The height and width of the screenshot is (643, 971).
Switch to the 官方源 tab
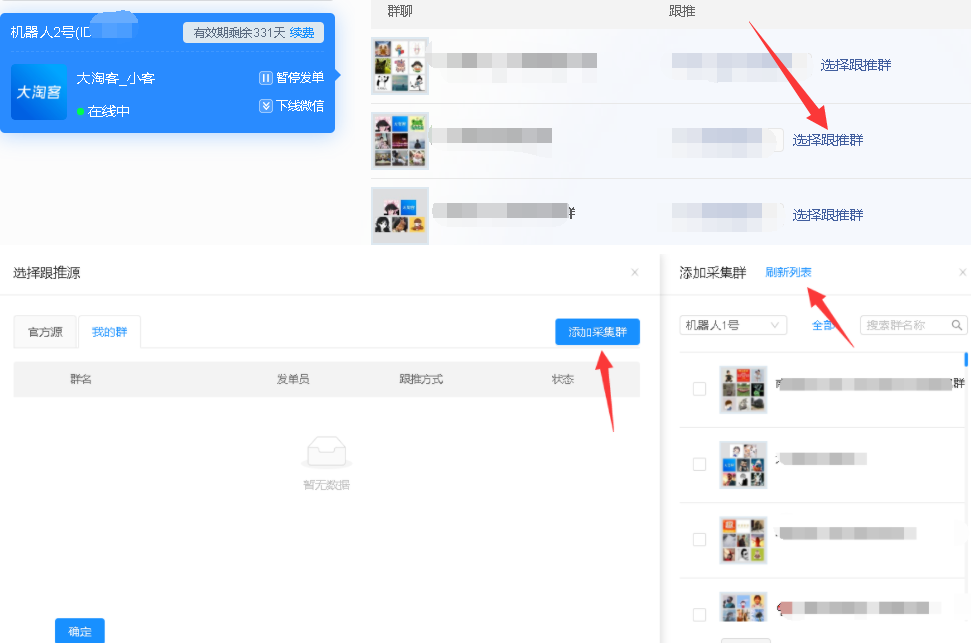[45, 332]
